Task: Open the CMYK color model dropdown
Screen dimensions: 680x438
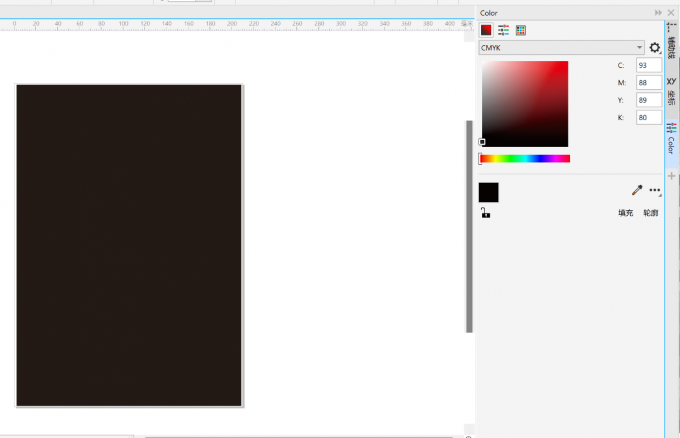Action: (562, 48)
